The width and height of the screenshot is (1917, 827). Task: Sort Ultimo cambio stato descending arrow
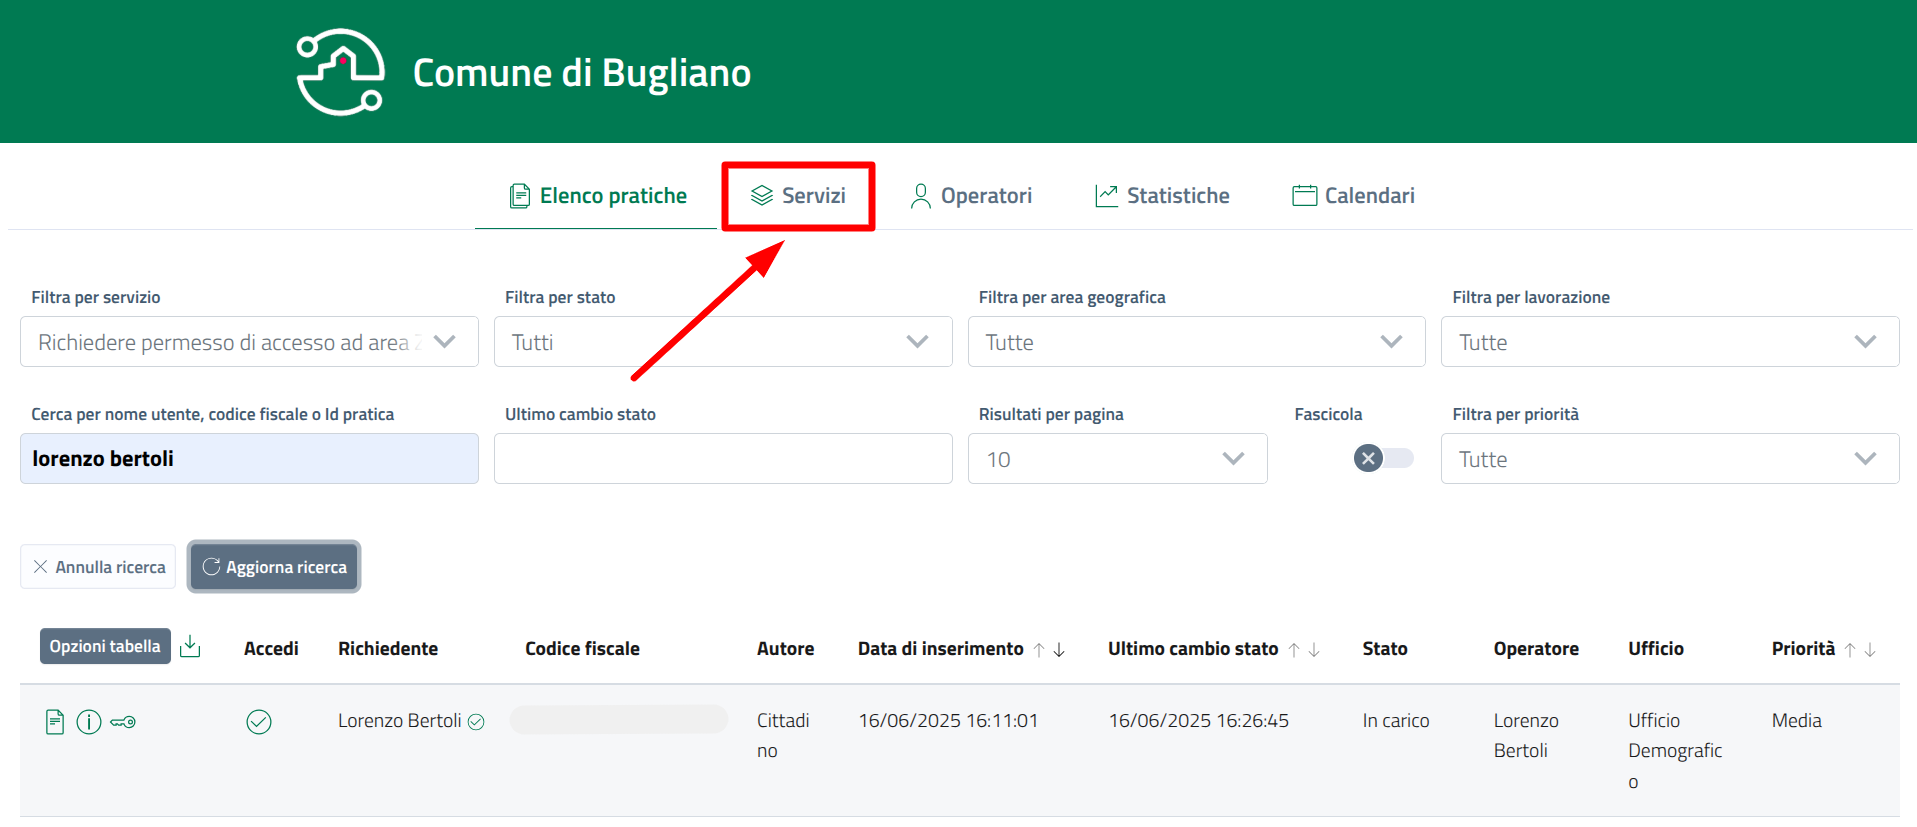(x=1314, y=650)
